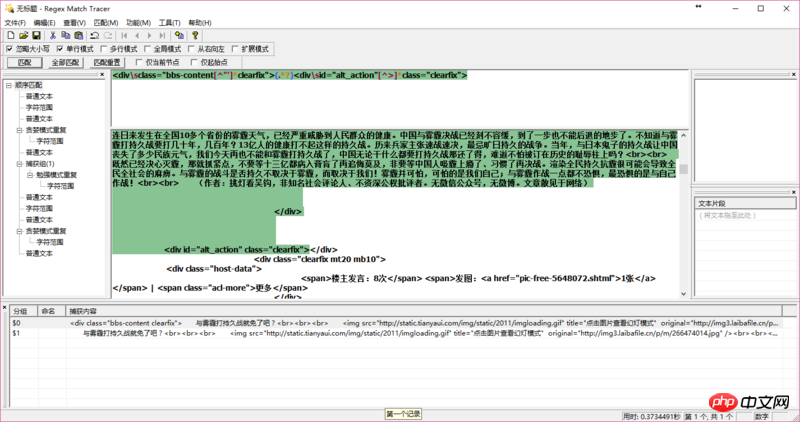This screenshot has height=422, width=800.
Task: Collapse the 贪婪模式重复 node directly above 捕获组(1)
Action: click(x=19, y=130)
